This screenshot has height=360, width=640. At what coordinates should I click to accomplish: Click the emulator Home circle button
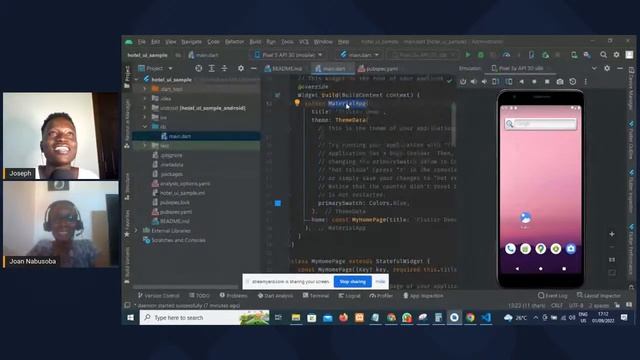[534, 82]
